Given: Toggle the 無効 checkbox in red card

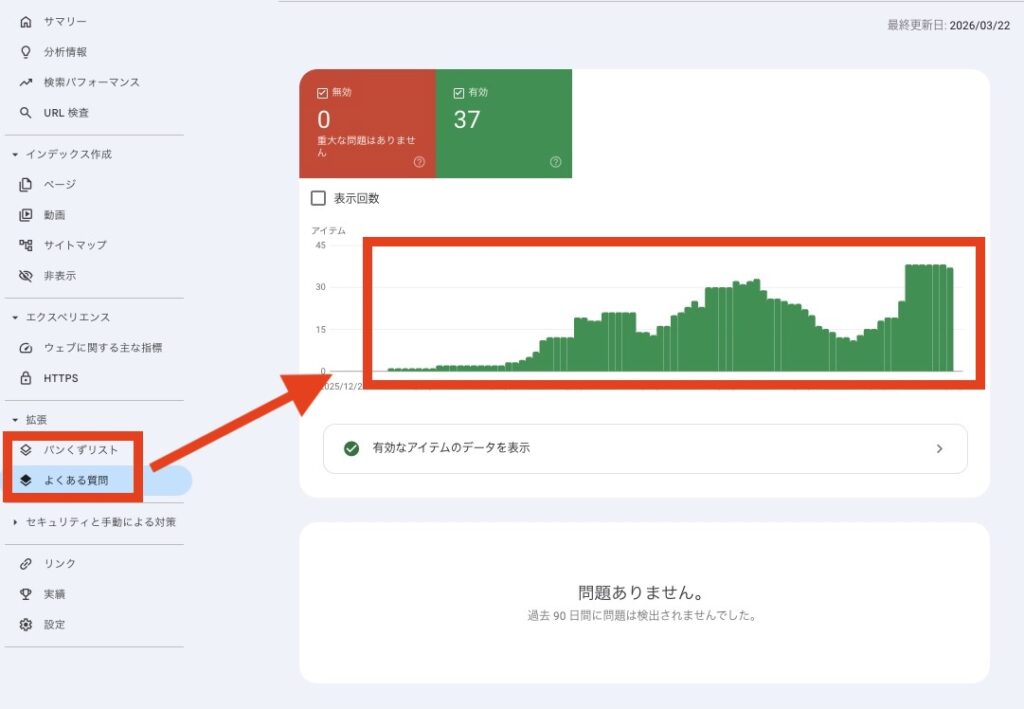Looking at the screenshot, I should [322, 93].
